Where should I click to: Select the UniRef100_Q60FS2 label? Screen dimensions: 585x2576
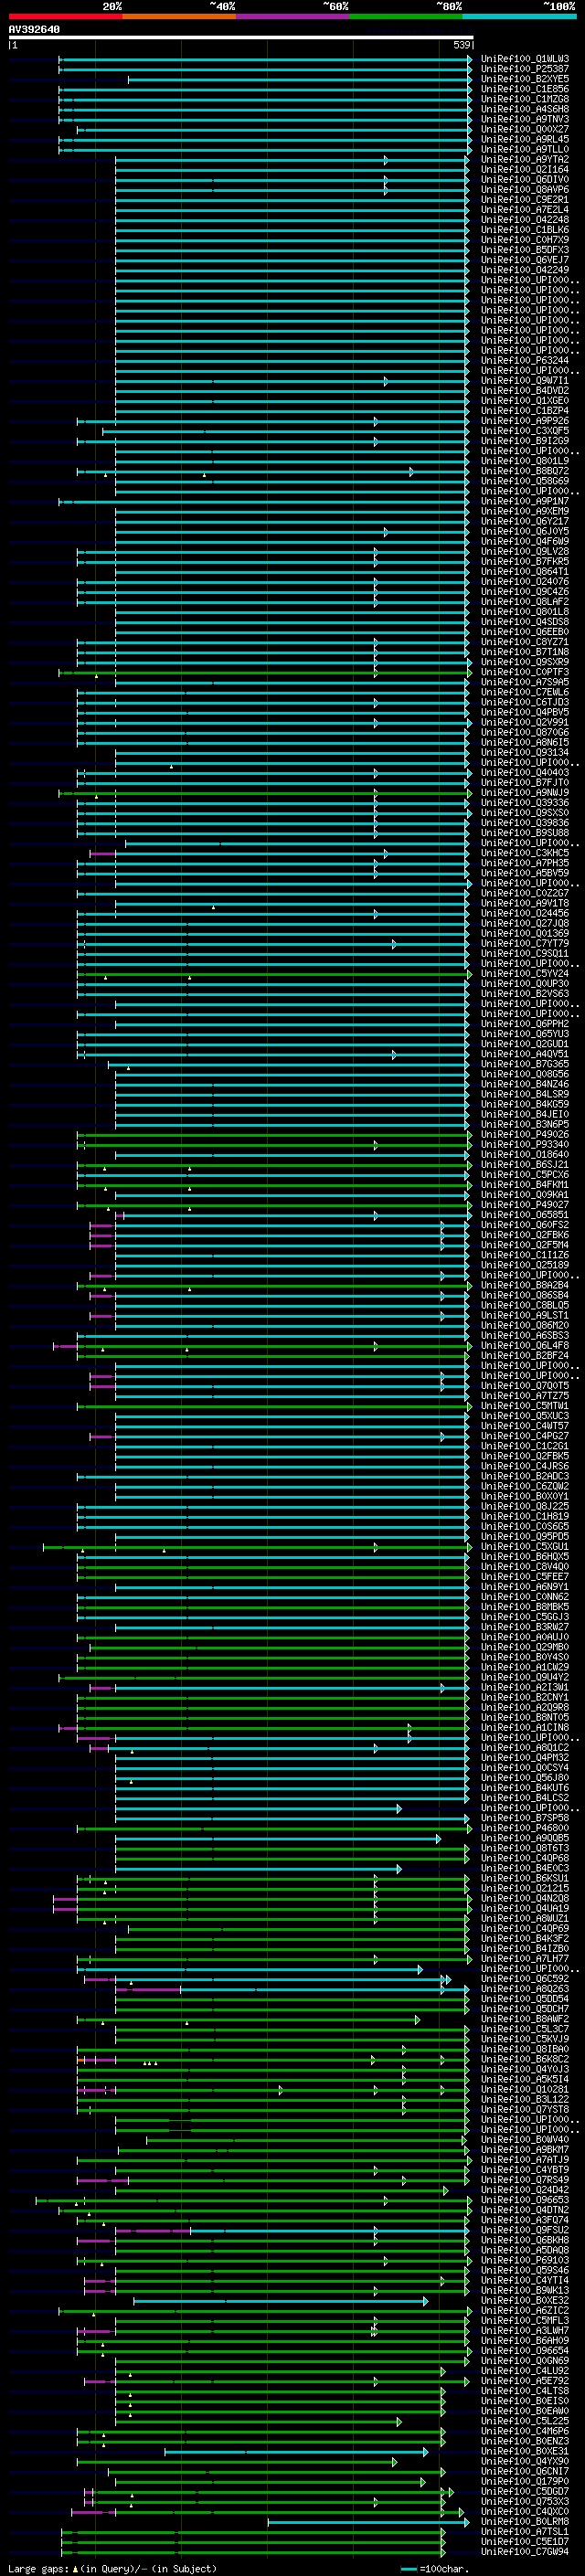point(525,1224)
